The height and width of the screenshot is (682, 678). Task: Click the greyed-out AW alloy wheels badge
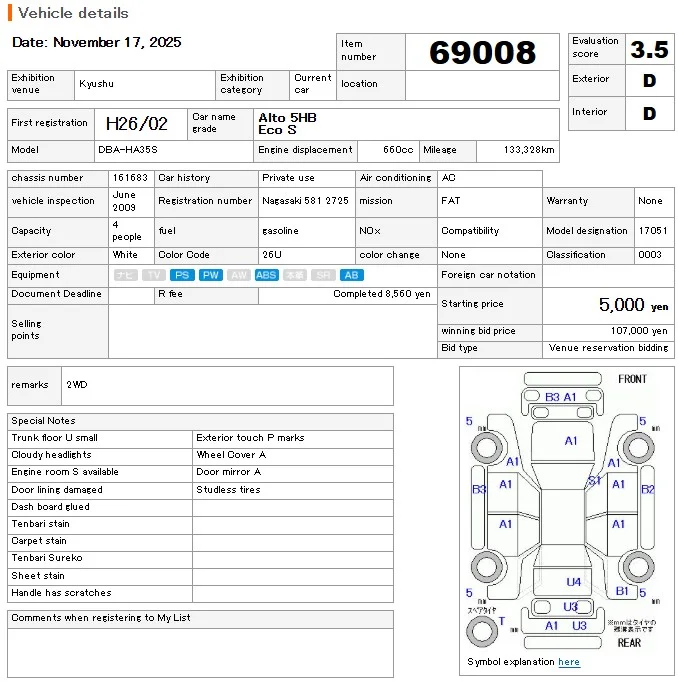[239, 275]
